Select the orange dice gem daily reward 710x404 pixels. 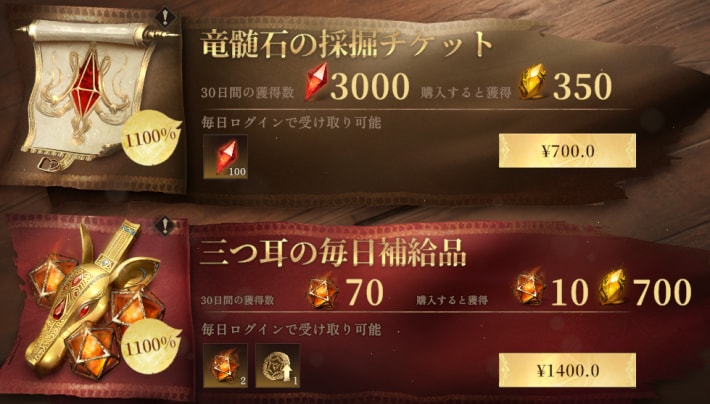225,366
